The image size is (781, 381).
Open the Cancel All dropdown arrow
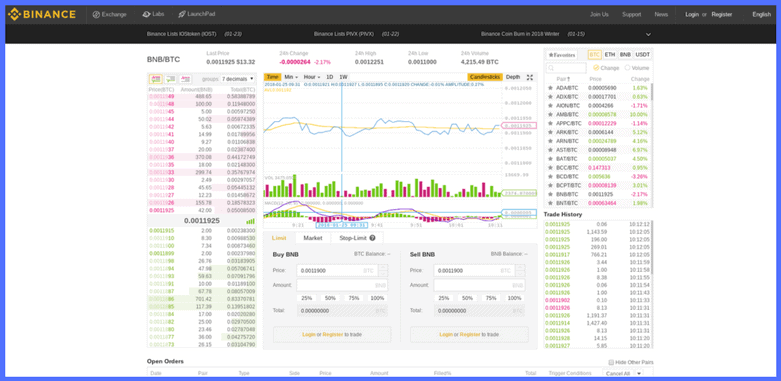[x=638, y=373]
